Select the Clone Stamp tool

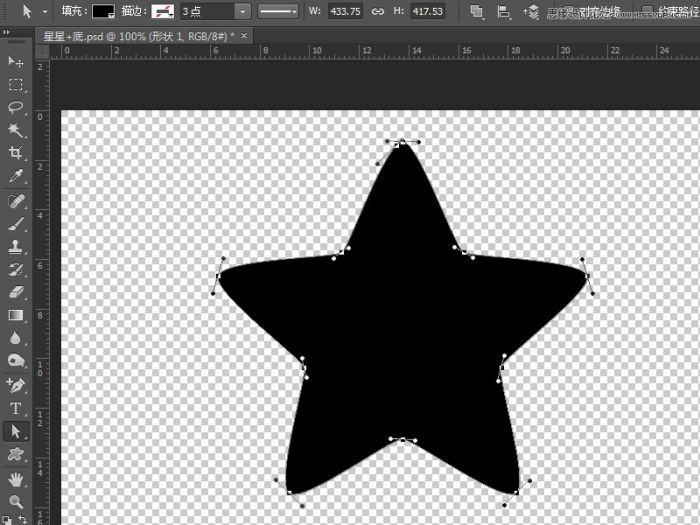[16, 246]
